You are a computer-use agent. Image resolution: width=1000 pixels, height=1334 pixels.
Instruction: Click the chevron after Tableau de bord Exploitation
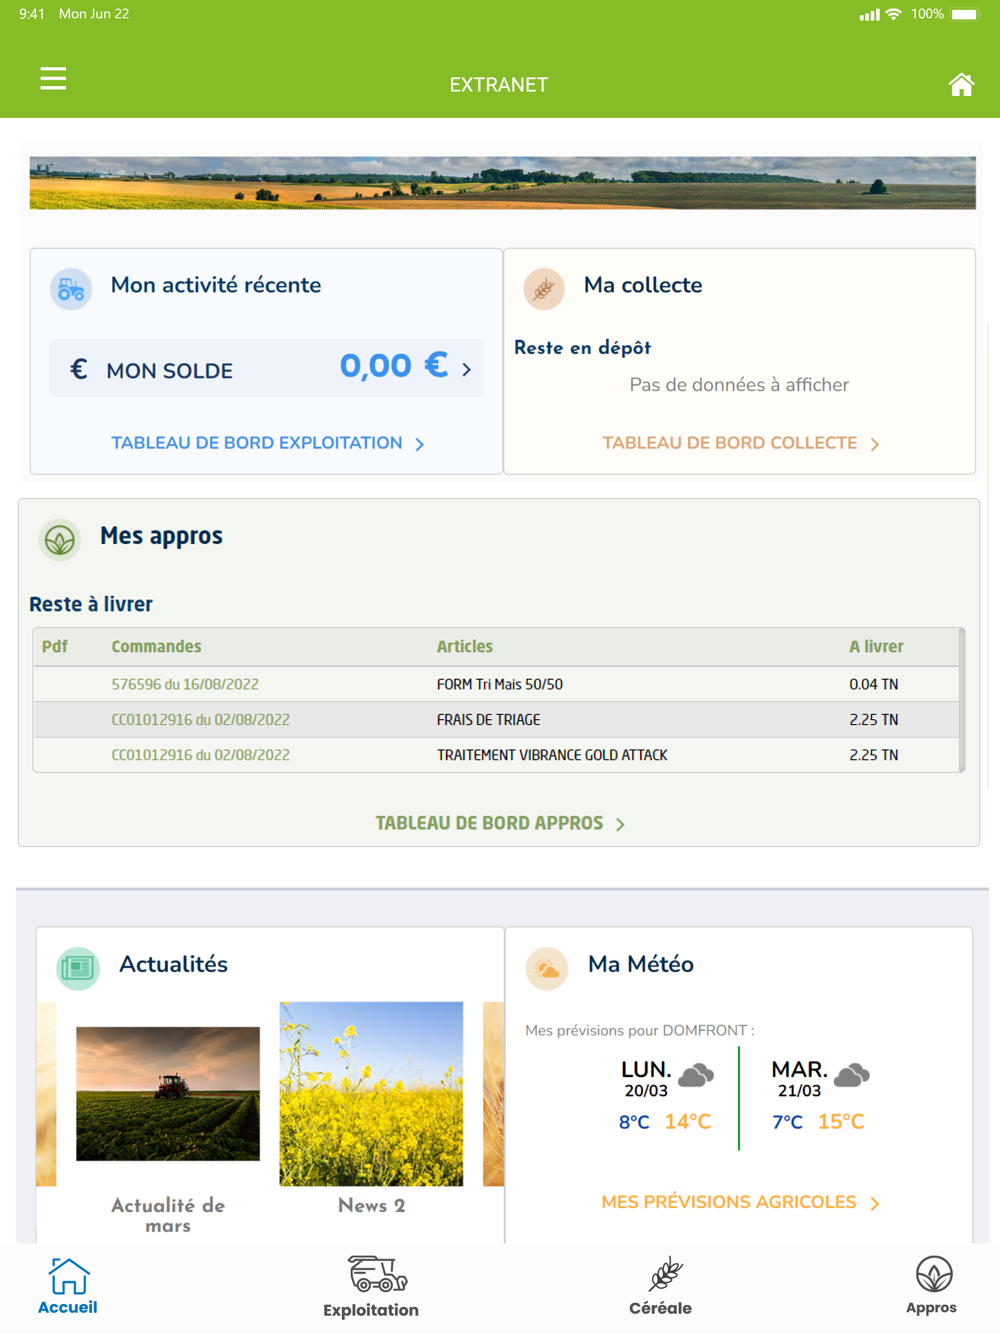[420, 444]
